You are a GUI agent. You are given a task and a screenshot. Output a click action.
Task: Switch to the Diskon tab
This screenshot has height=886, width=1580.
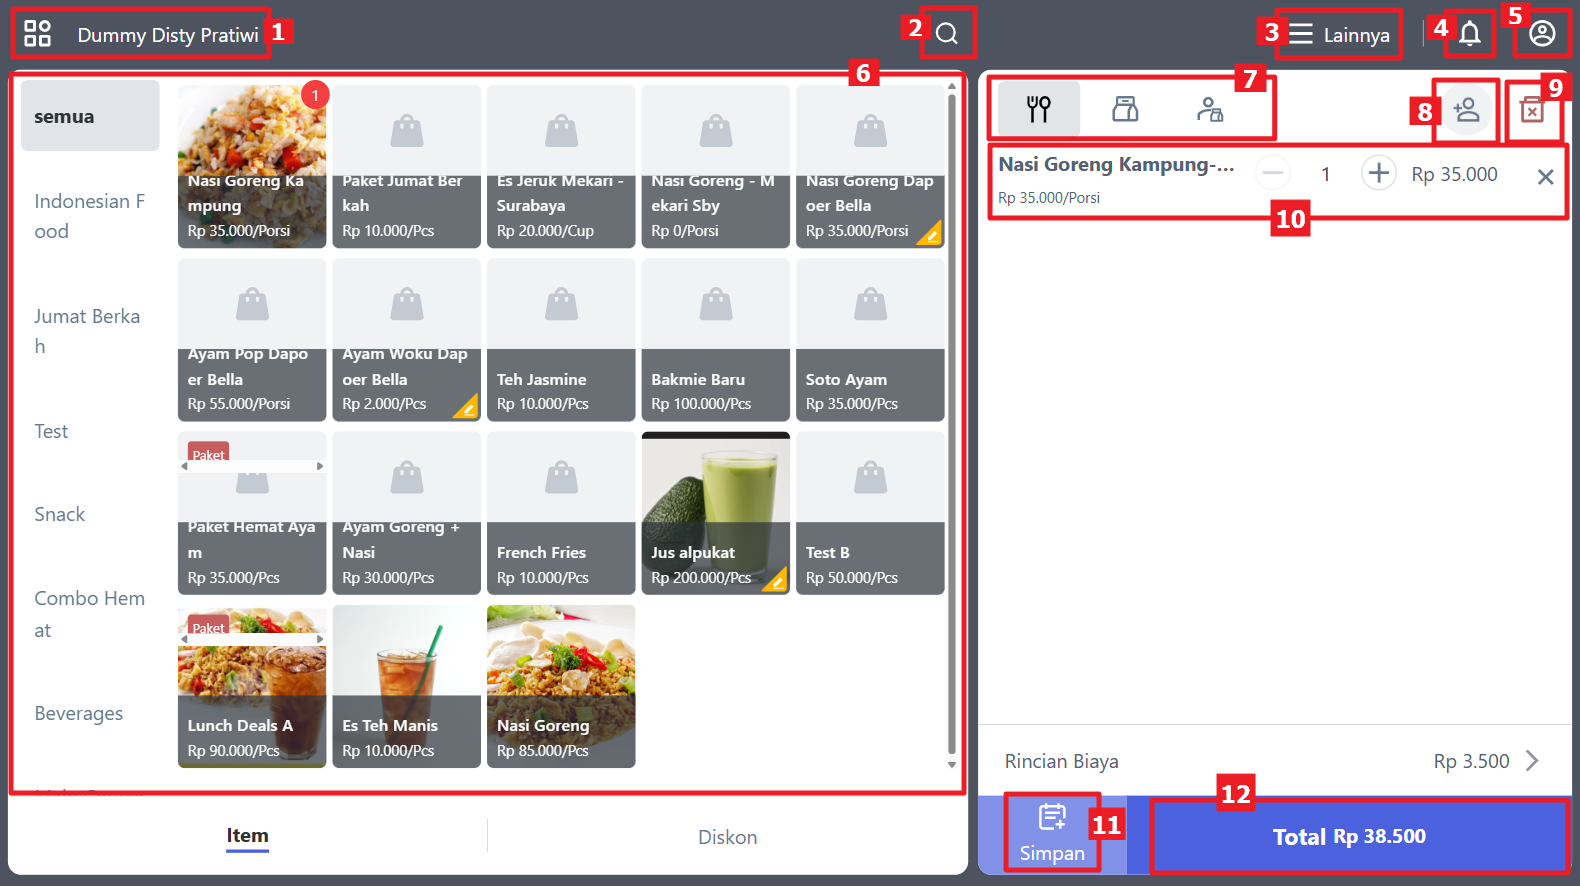727,837
